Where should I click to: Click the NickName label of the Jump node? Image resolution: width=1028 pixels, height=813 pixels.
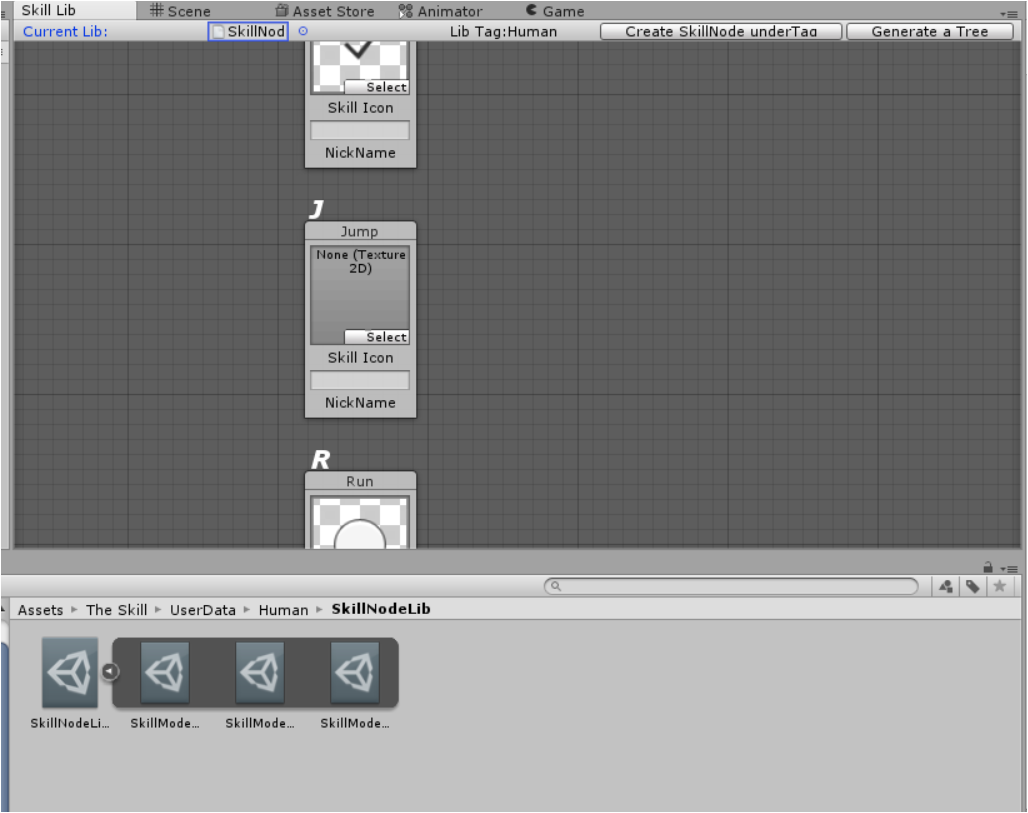360,403
